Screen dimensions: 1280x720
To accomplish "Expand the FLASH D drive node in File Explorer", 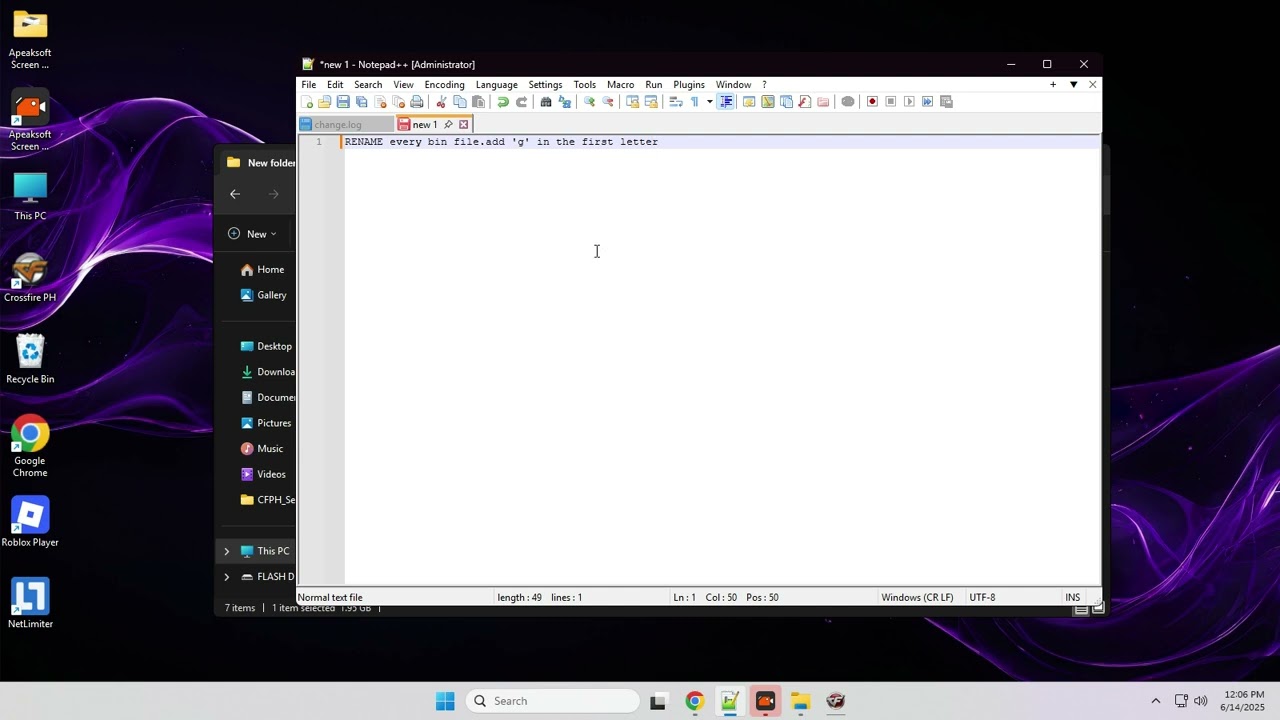I will click(x=226, y=577).
